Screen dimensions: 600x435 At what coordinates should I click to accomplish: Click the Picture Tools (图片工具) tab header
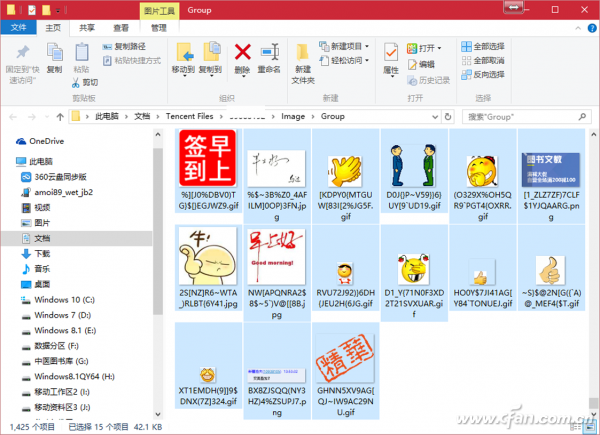(159, 11)
